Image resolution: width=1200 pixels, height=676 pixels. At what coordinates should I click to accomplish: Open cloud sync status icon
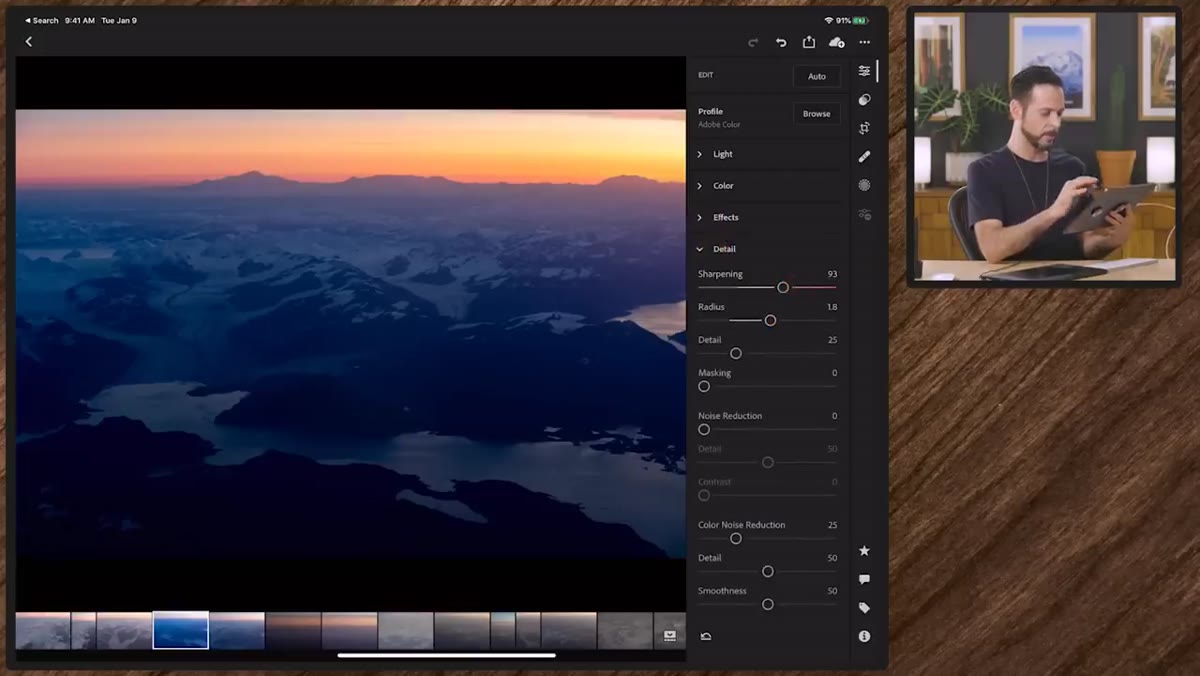coord(837,42)
